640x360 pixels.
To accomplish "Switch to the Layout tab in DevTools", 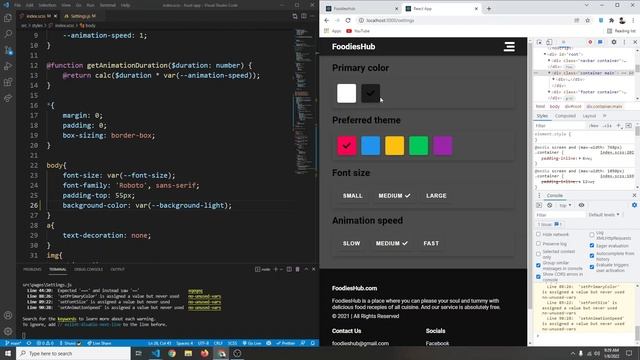I will pyautogui.click(x=589, y=116).
